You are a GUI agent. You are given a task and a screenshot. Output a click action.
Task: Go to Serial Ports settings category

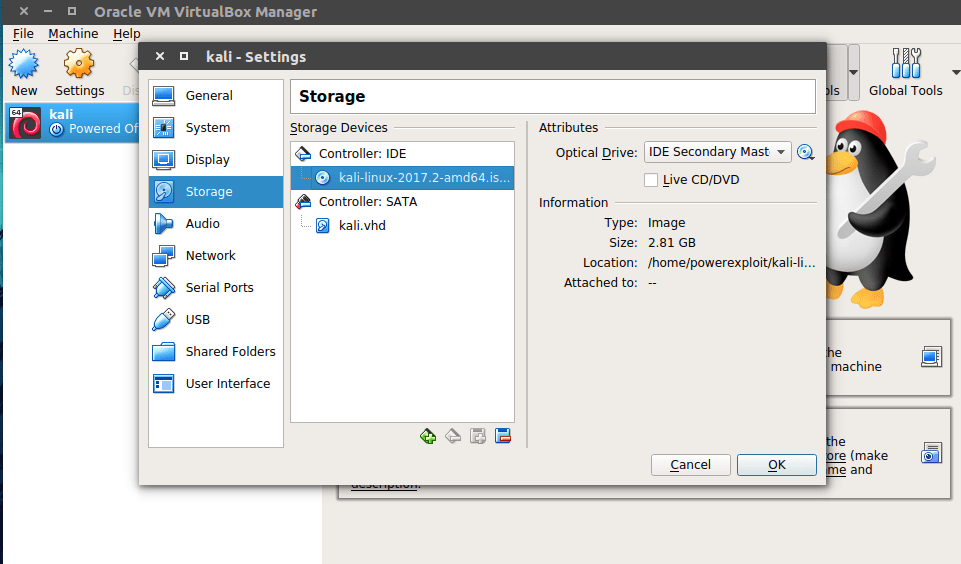coord(216,288)
